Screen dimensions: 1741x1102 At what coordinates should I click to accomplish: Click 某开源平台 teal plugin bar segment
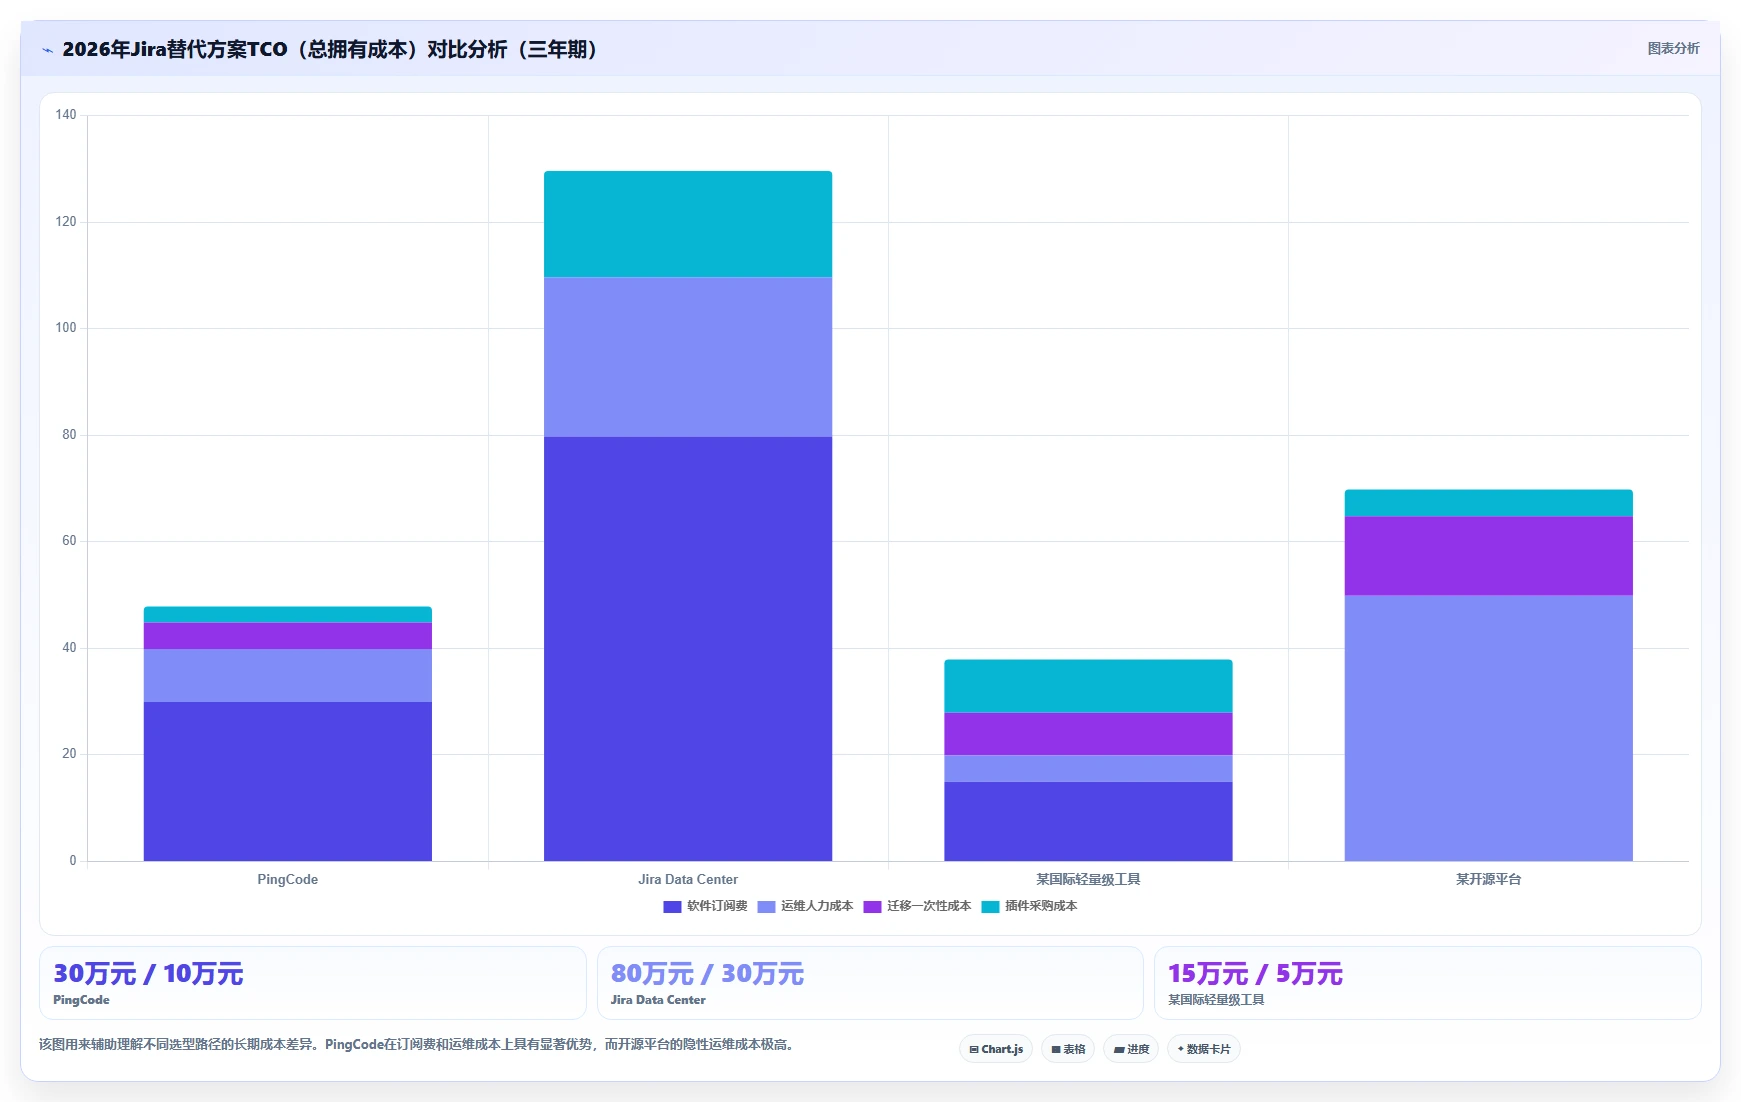pos(1489,503)
